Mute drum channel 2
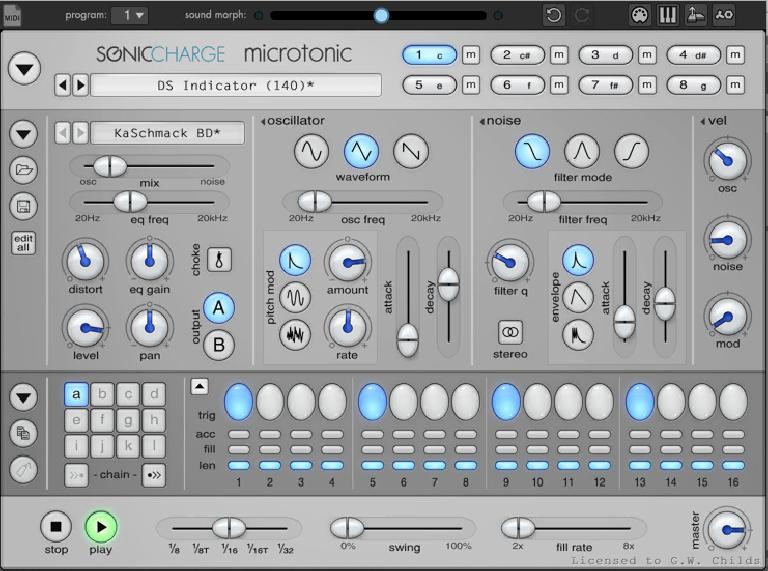Image resolution: width=768 pixels, height=571 pixels. [559, 55]
